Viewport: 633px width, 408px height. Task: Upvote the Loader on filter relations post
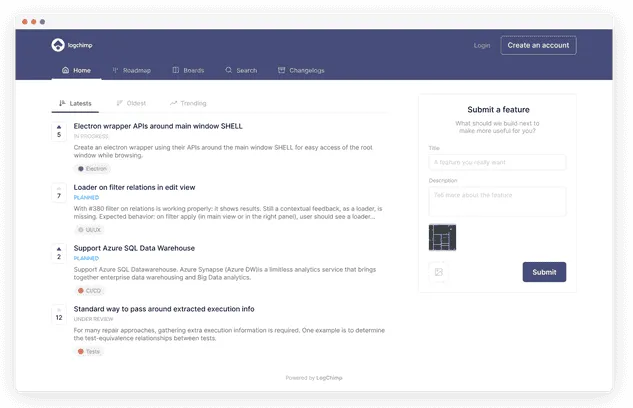coord(59,192)
